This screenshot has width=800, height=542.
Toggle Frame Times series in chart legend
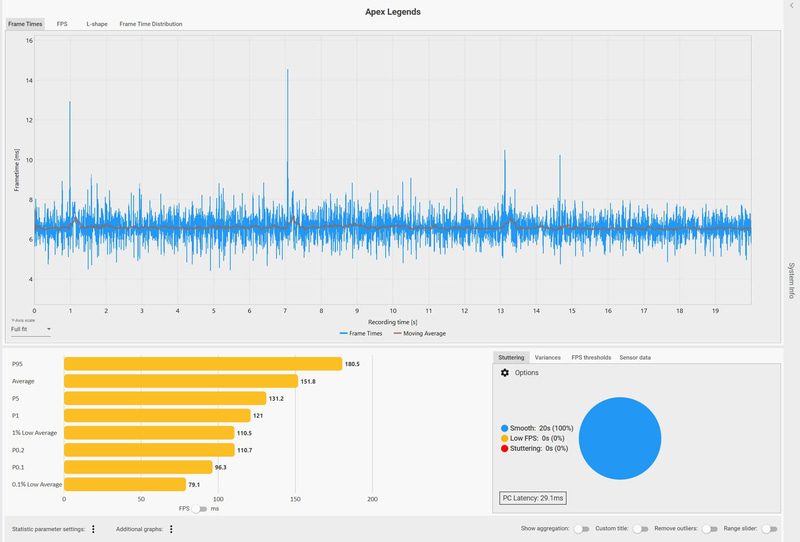[361, 333]
